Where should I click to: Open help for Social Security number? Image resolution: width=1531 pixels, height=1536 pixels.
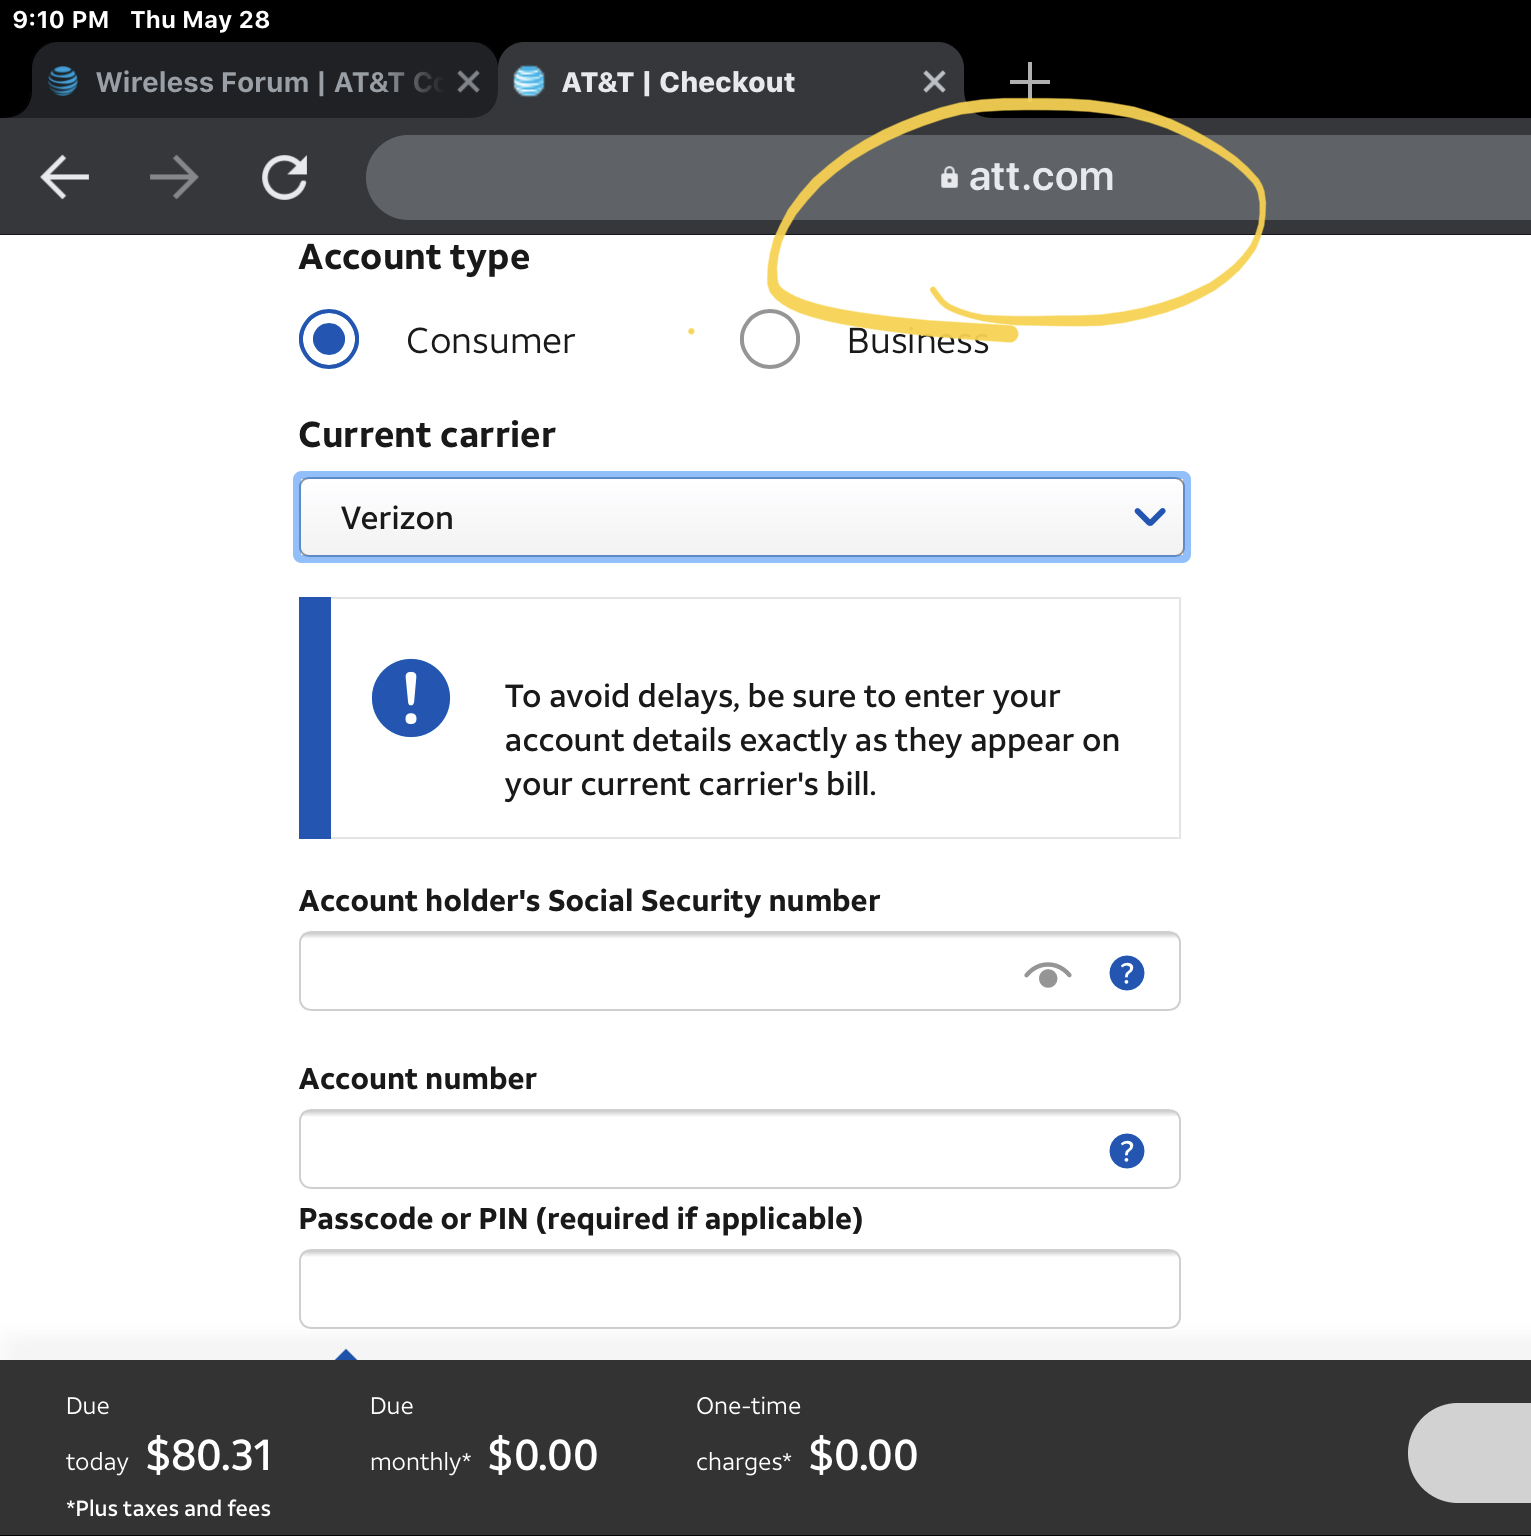coord(1127,973)
